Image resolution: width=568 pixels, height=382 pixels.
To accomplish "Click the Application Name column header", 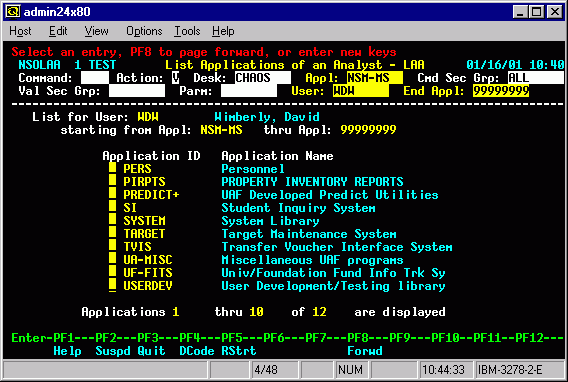I will pyautogui.click(x=277, y=156).
